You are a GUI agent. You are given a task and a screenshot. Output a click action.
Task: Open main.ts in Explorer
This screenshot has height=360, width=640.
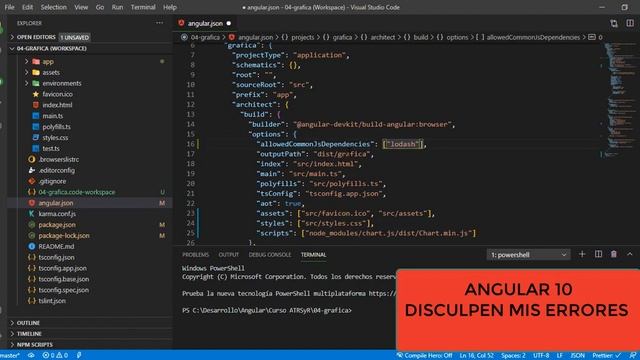(x=53, y=116)
